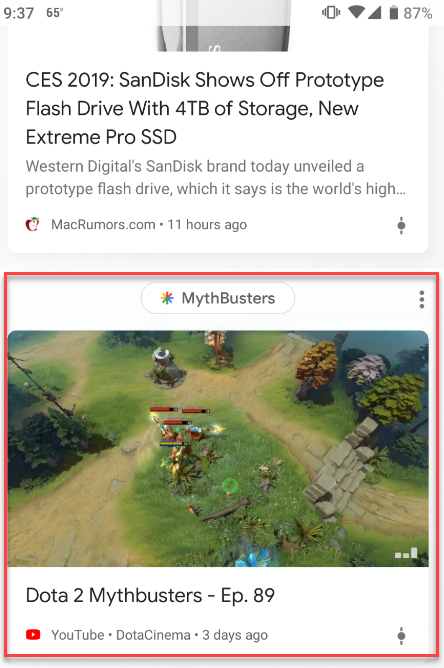Tap the video bars icon on thumbnail
Viewport: 444px width, 668px height.
tap(406, 553)
